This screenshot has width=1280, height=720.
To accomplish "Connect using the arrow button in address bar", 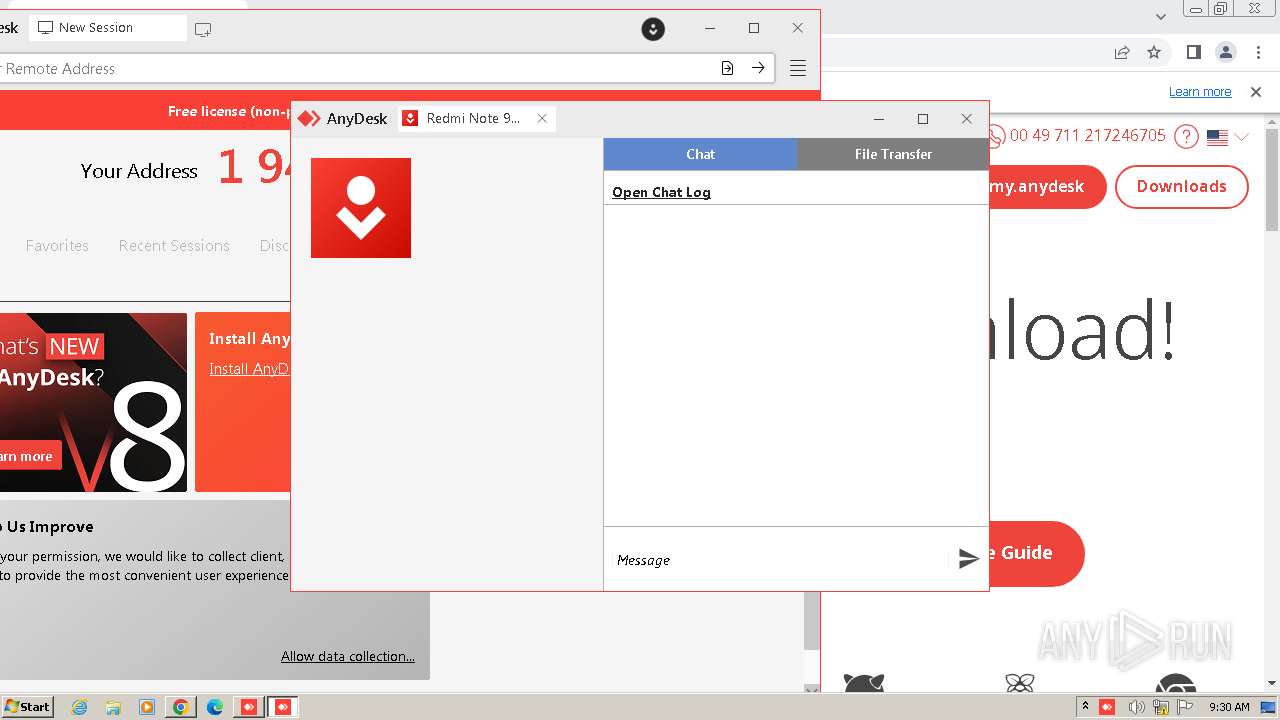I will (x=758, y=68).
